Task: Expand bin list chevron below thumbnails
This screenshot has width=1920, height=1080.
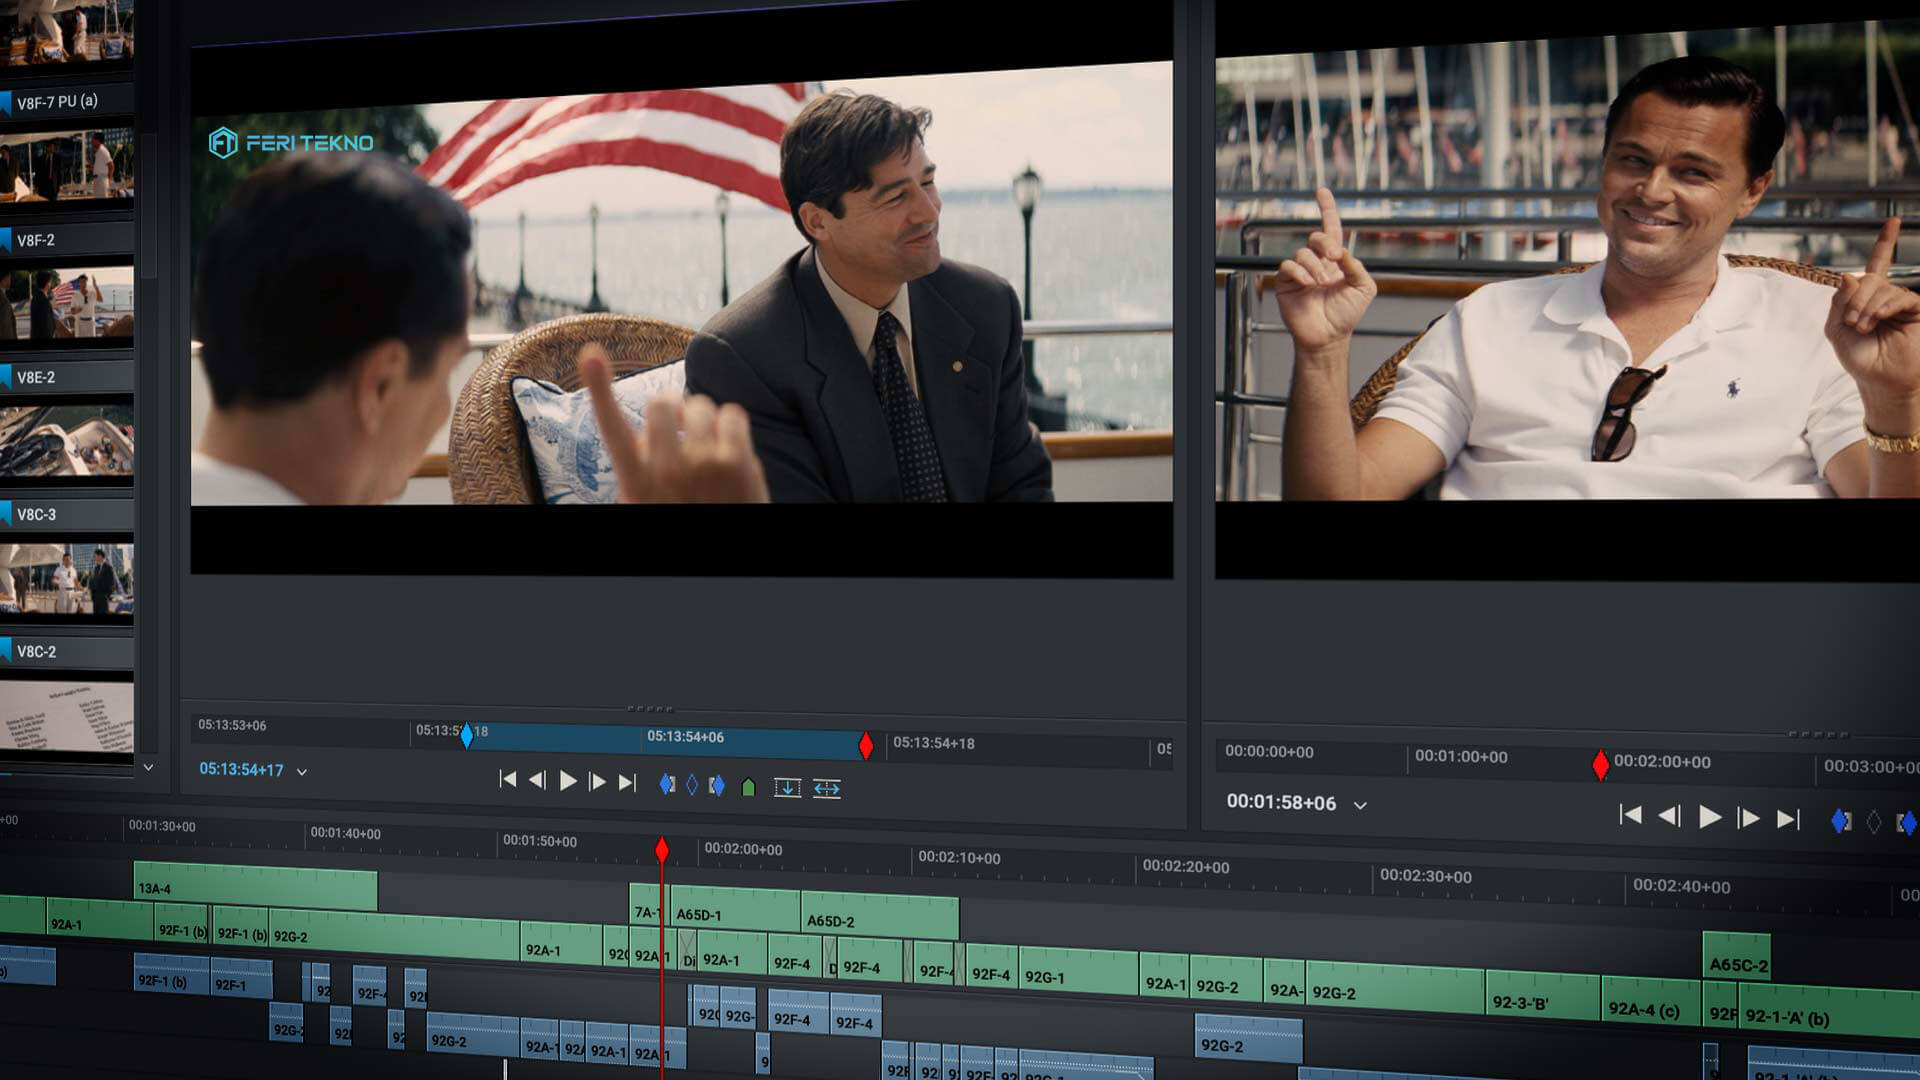Action: tap(148, 767)
